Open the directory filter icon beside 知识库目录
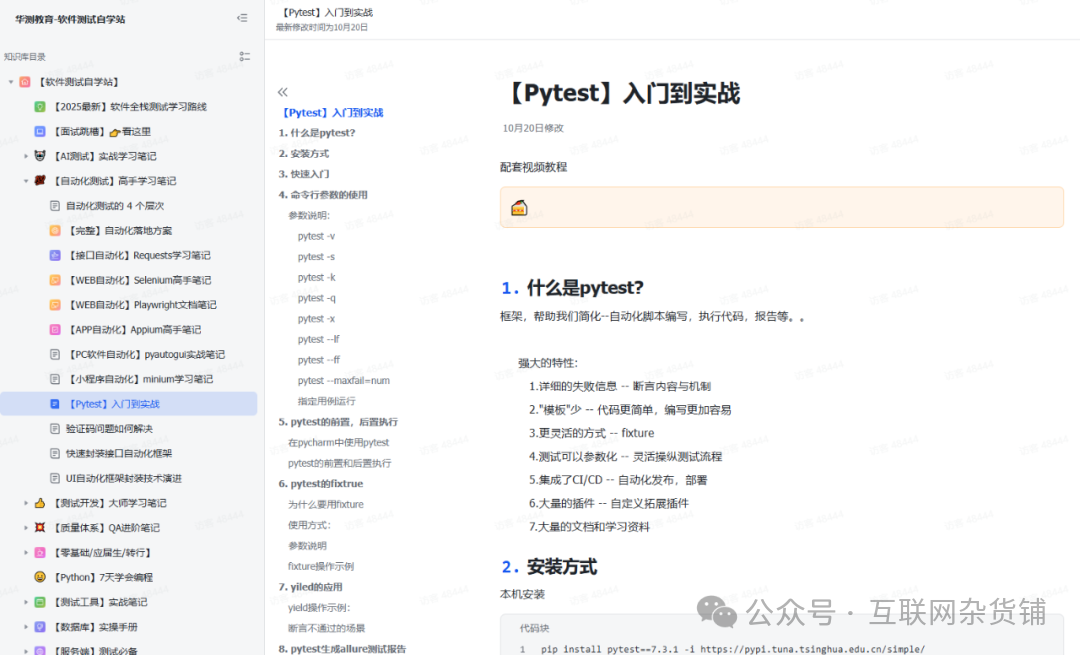The width and height of the screenshot is (1080, 655). pos(245,57)
